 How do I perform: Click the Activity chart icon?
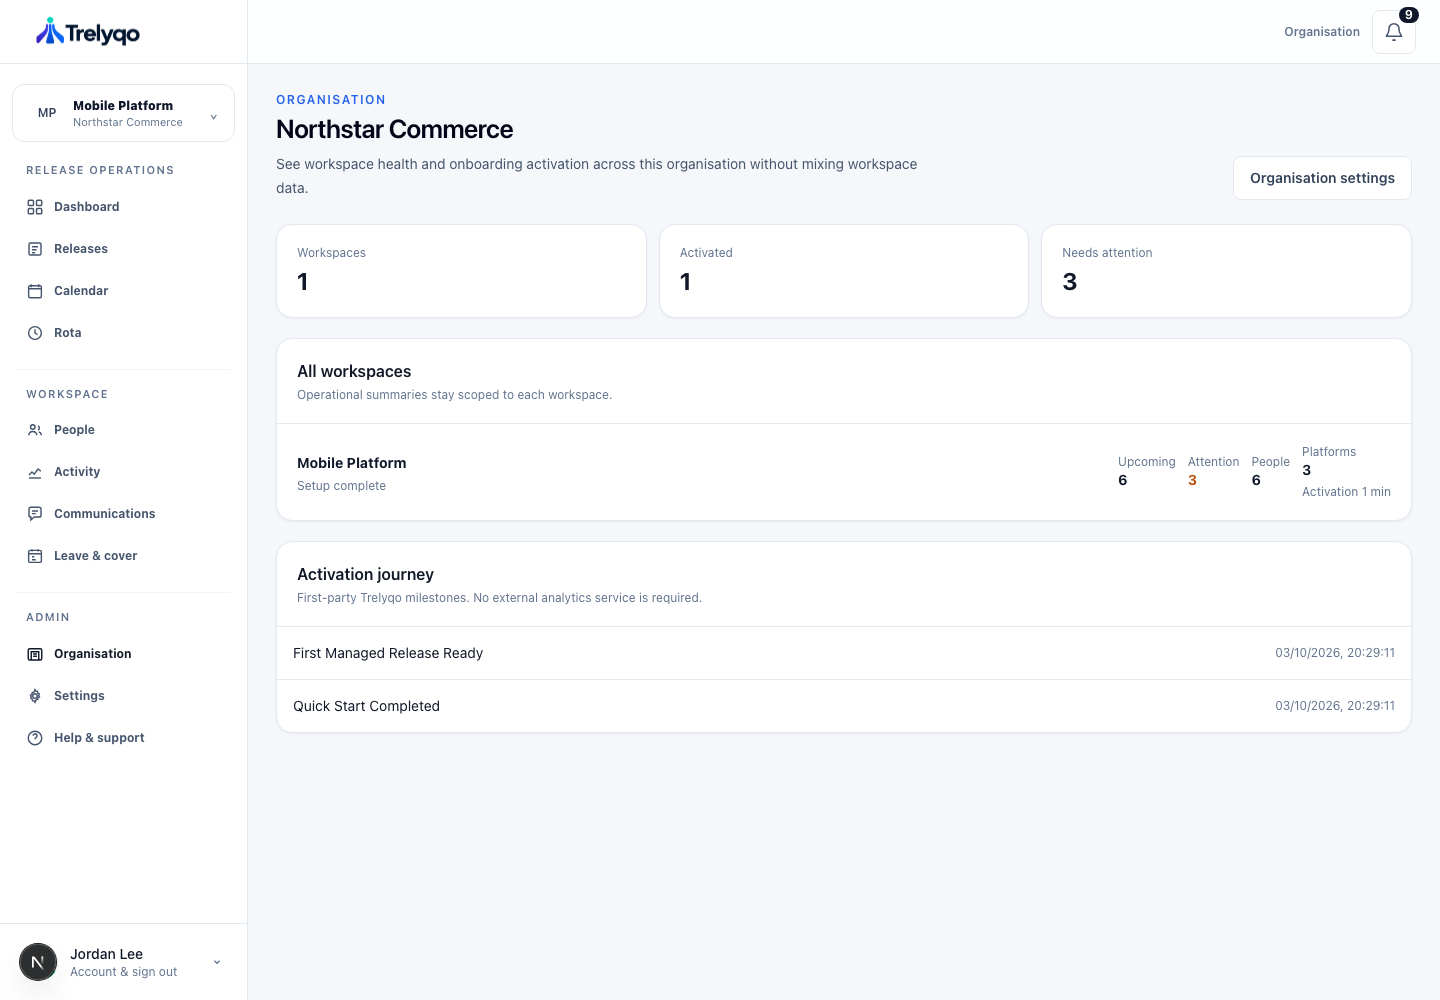35,472
